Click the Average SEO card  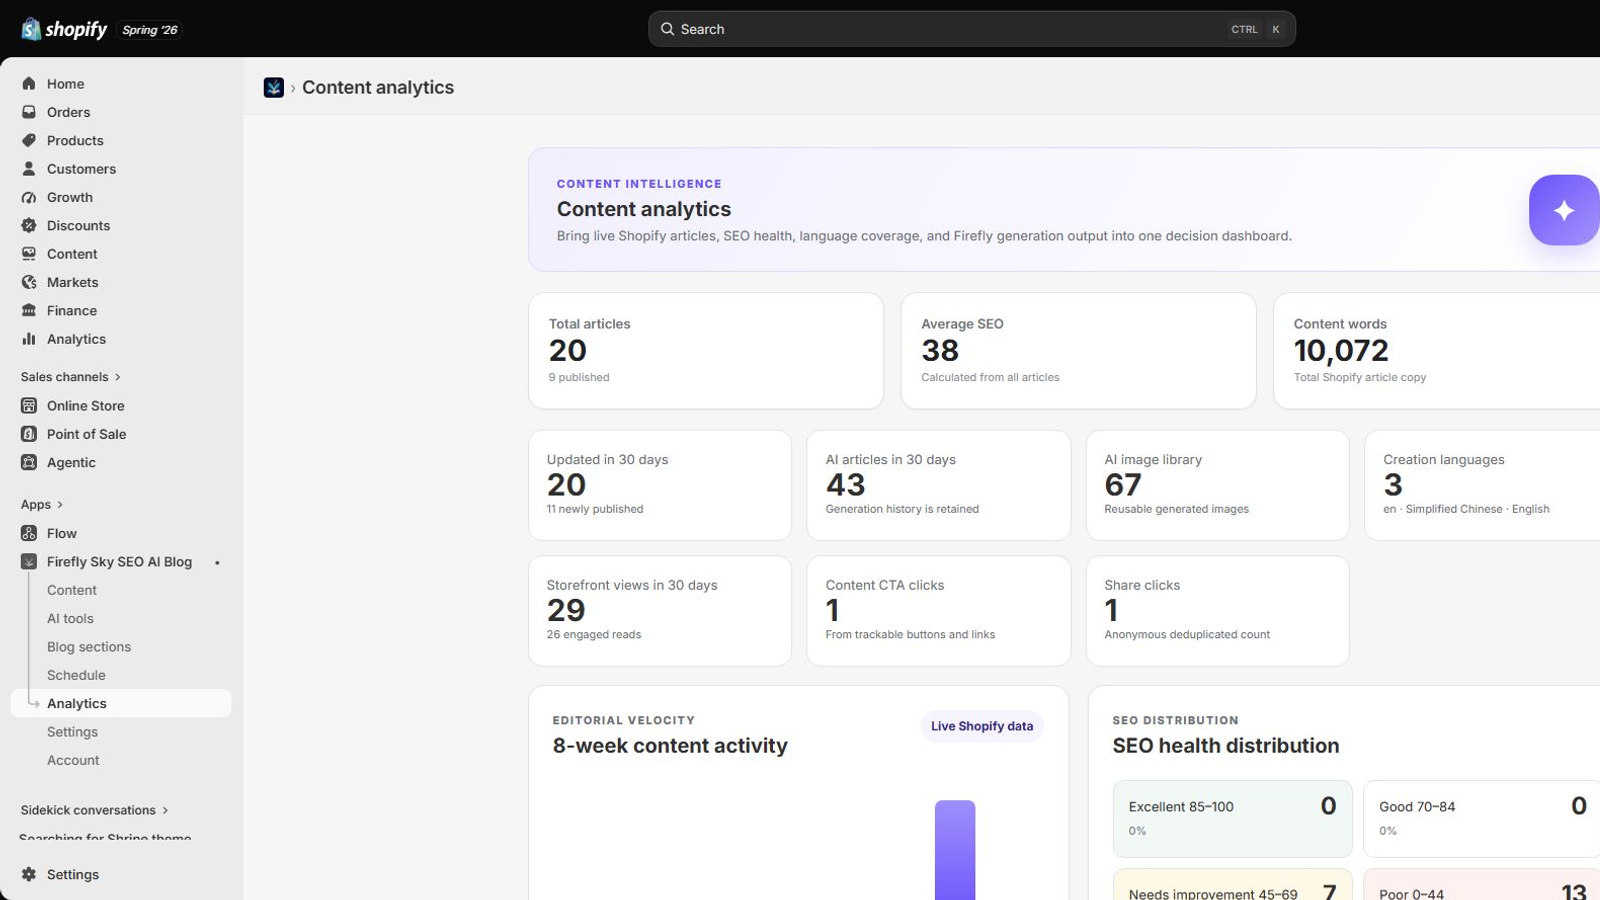click(x=1078, y=351)
